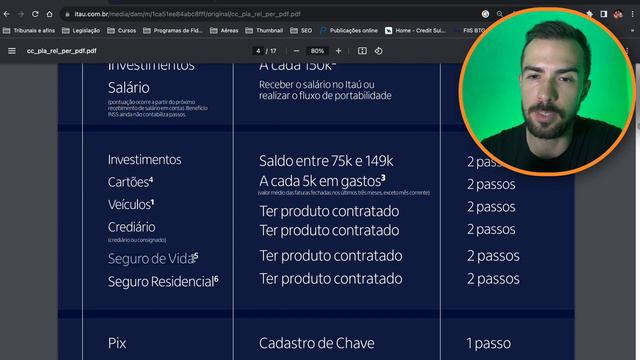Open the Aéreas bookmark folder
Screen dimensions: 640x360
[224, 31]
